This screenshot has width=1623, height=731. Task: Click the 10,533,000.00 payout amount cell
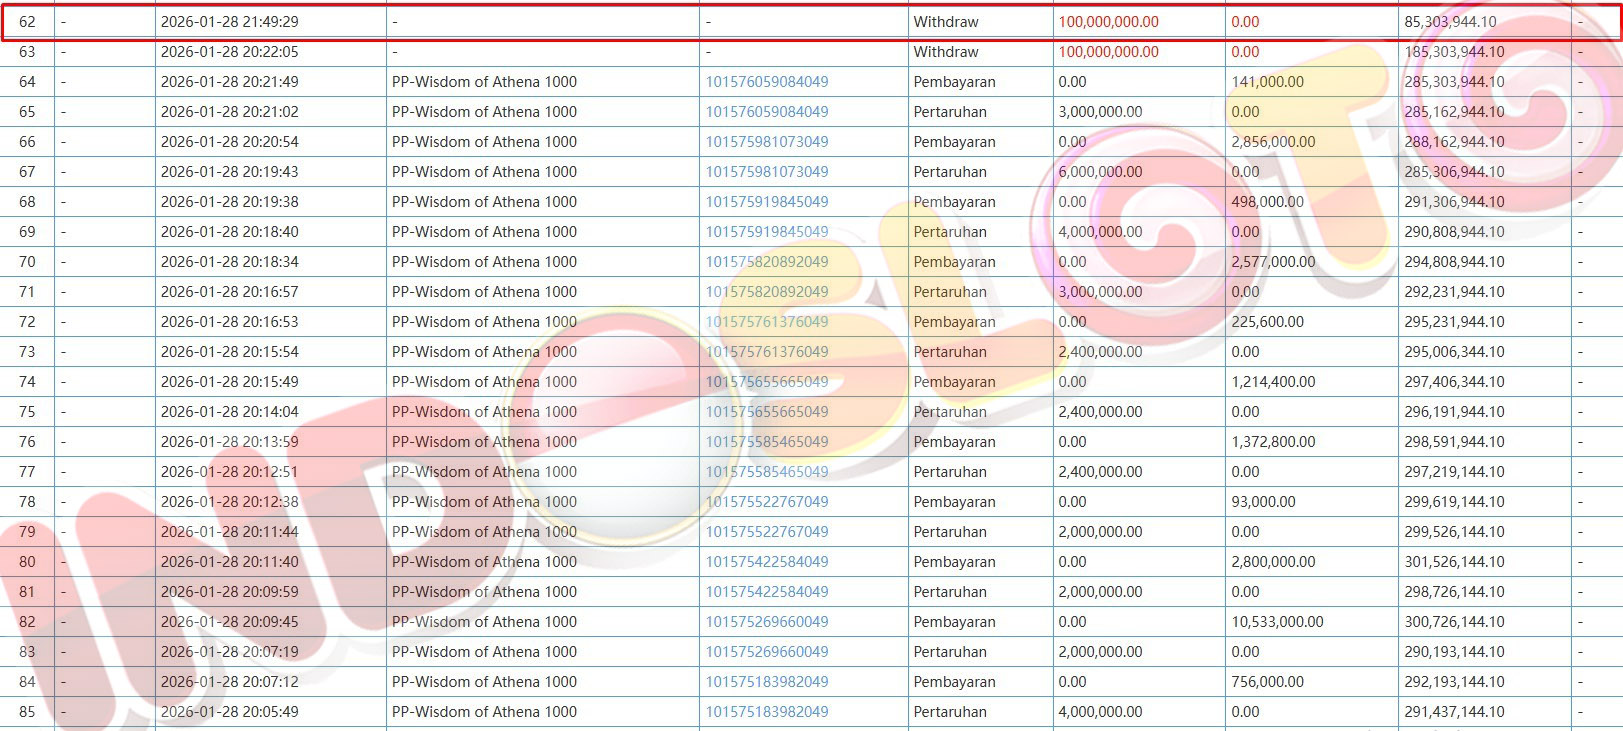(x=1277, y=622)
